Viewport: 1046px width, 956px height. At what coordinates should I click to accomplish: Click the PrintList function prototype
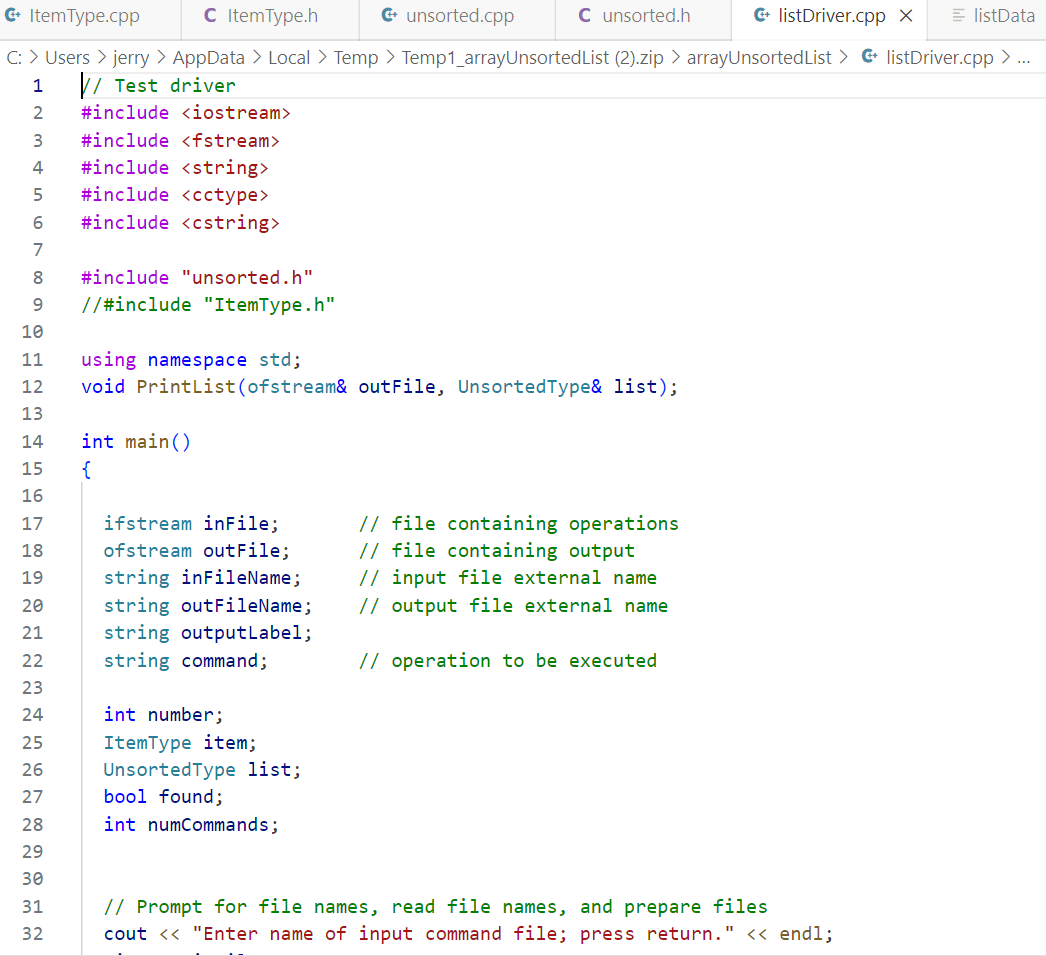click(380, 387)
